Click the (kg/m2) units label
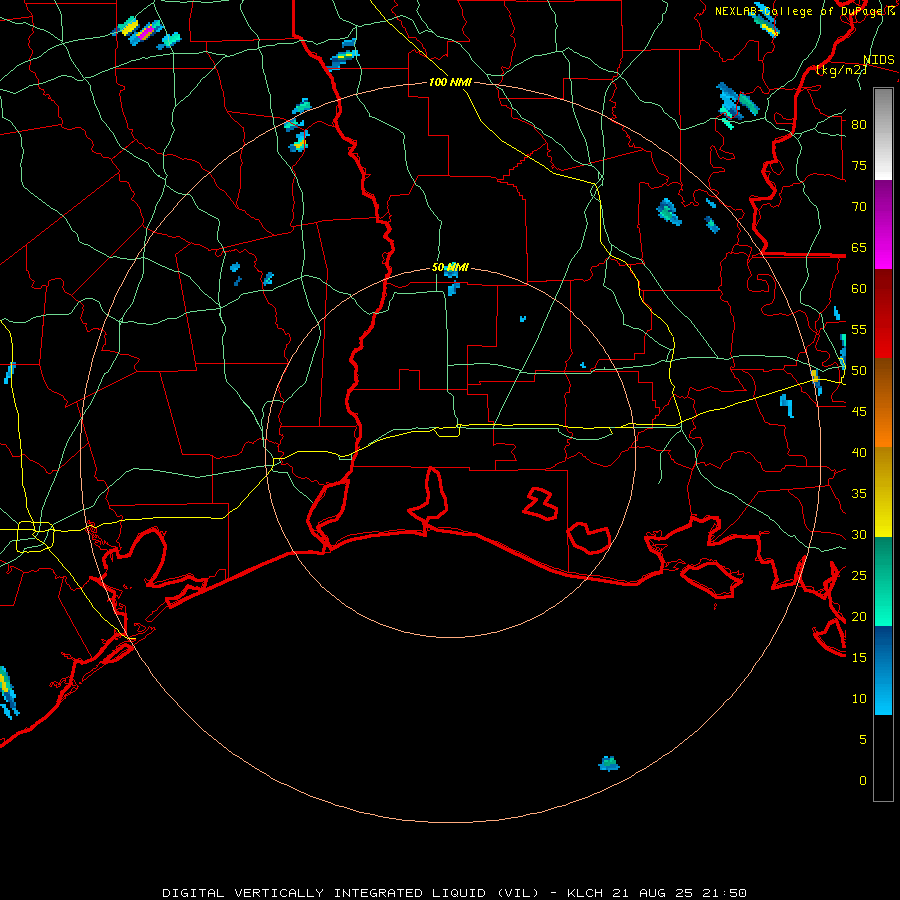The height and width of the screenshot is (900, 900). click(840, 70)
